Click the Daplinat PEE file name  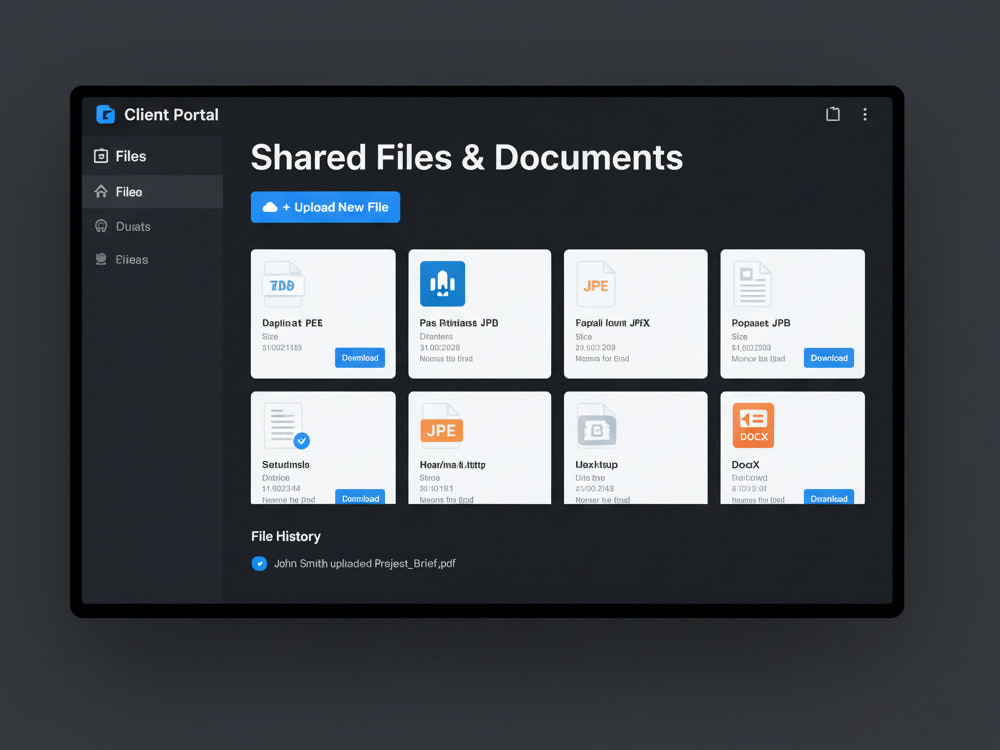point(292,323)
